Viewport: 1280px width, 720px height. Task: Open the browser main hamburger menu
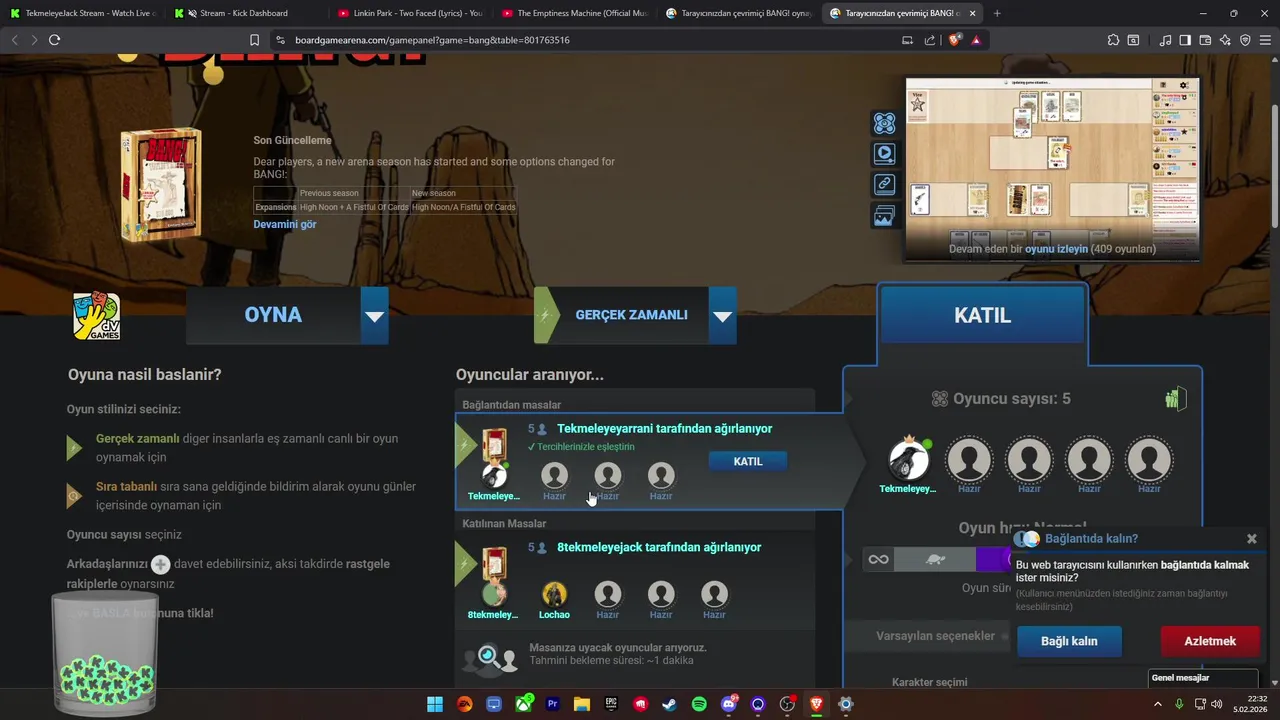(1264, 40)
